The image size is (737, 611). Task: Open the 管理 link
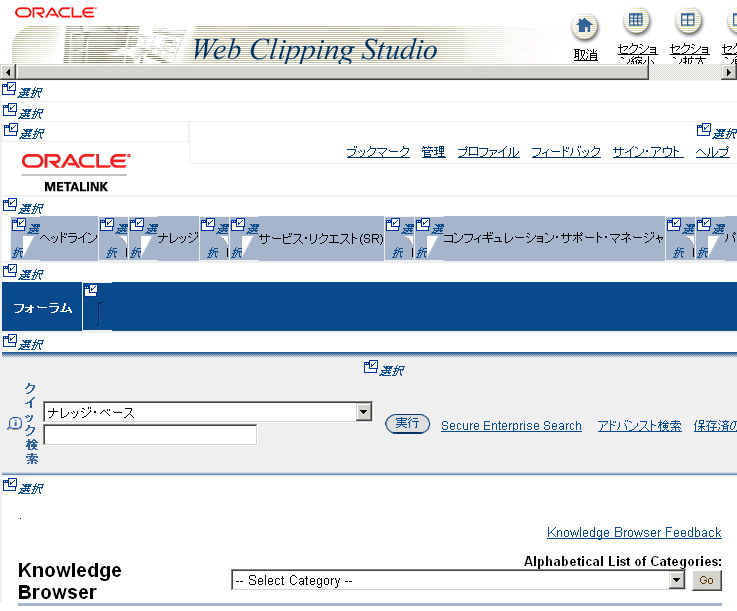click(433, 152)
